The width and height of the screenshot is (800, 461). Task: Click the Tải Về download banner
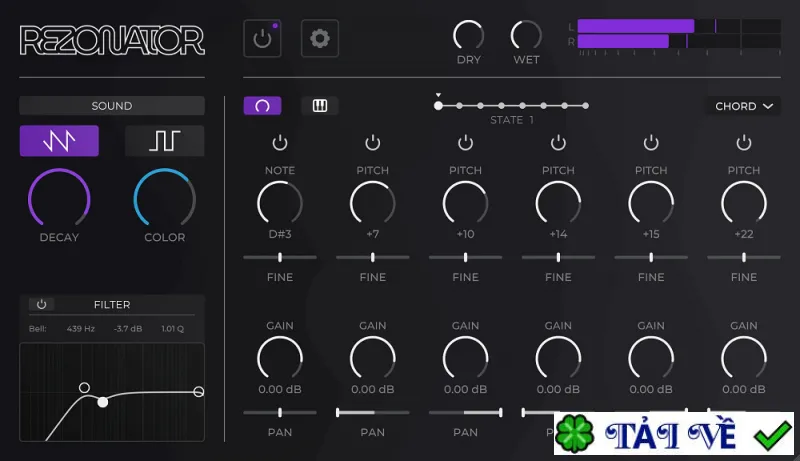pos(673,433)
